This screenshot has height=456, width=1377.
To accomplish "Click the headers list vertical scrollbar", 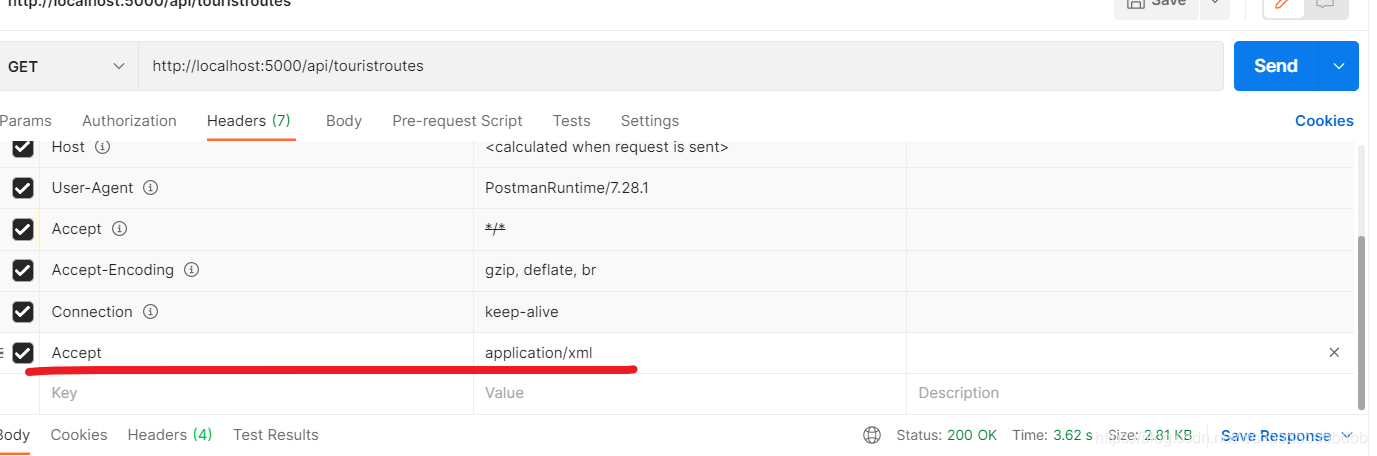I will (x=1359, y=320).
